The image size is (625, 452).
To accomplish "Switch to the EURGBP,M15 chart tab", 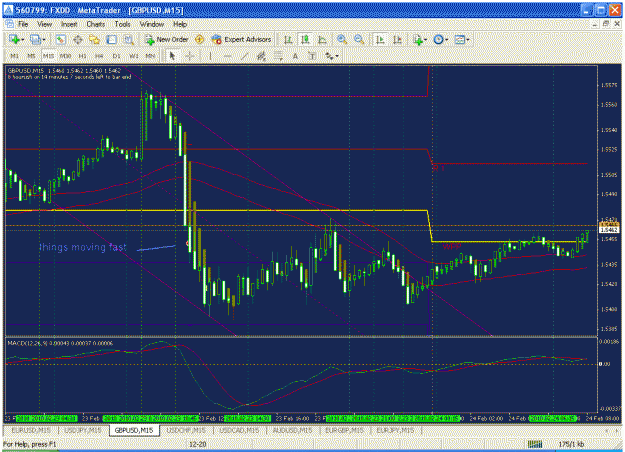I will 344,430.
